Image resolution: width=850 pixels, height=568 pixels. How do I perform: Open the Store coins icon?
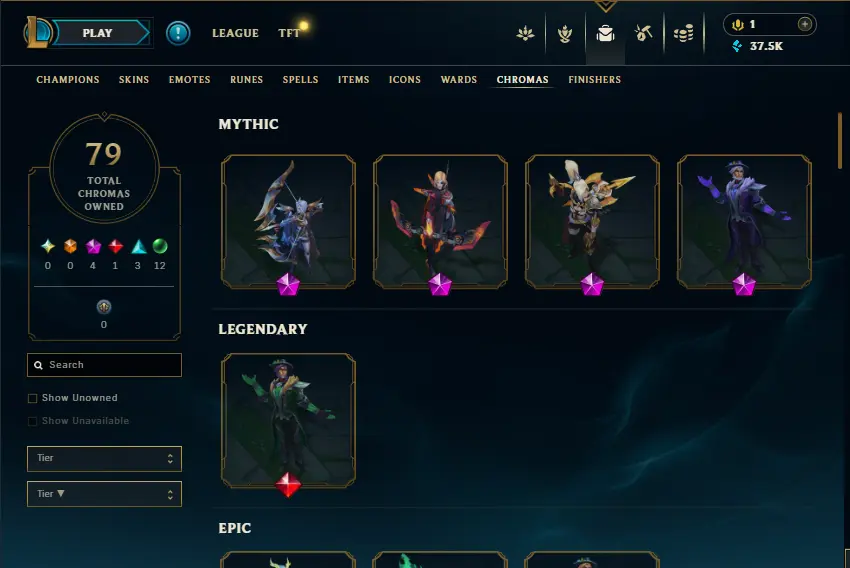pyautogui.click(x=684, y=34)
